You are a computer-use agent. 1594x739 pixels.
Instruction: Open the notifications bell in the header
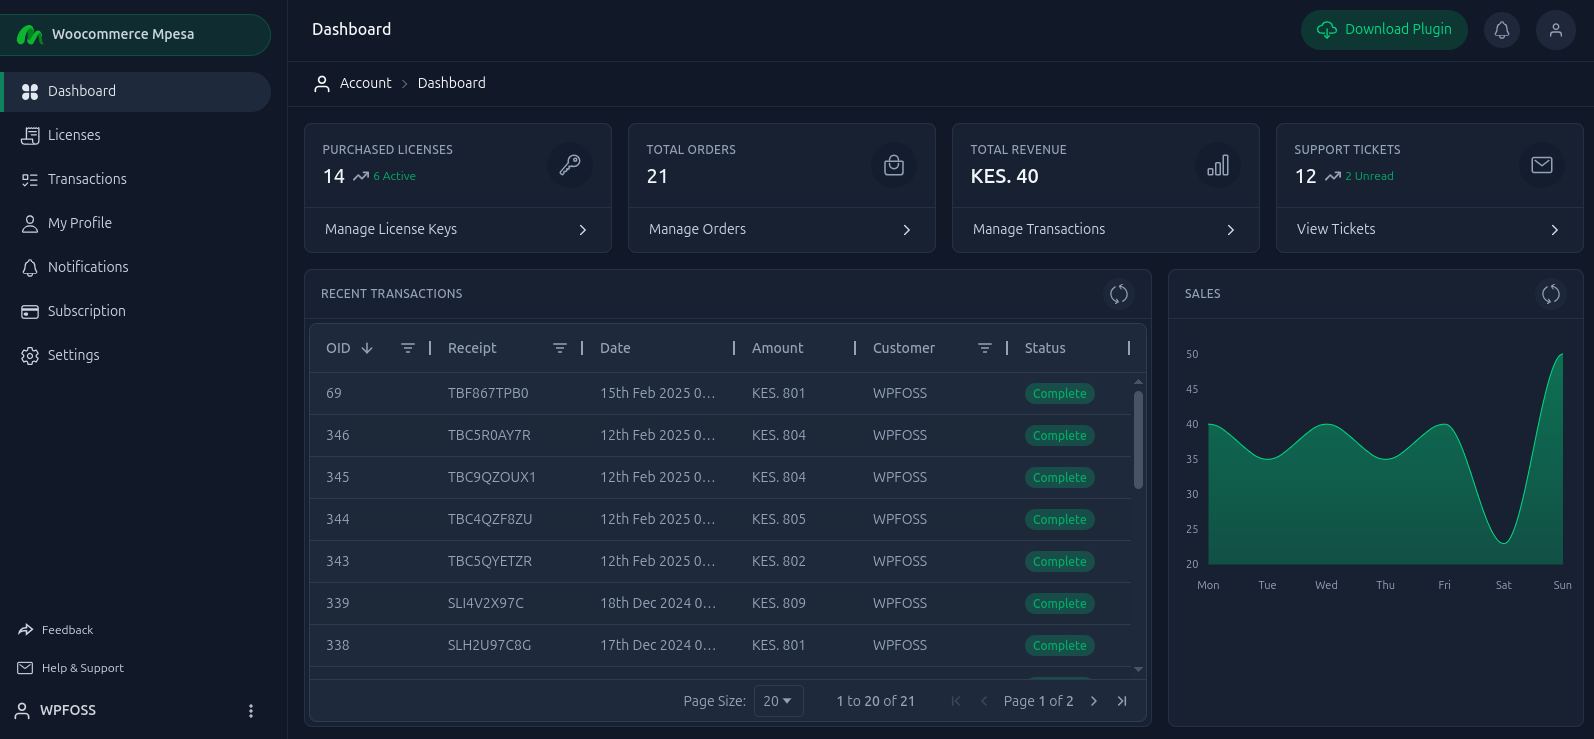(x=1501, y=30)
